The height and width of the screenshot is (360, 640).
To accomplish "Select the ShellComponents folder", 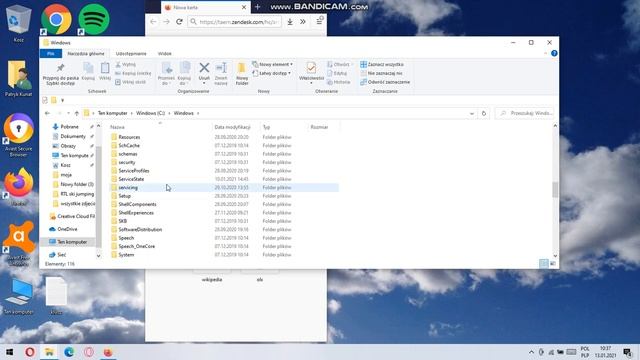I will tap(137, 204).
